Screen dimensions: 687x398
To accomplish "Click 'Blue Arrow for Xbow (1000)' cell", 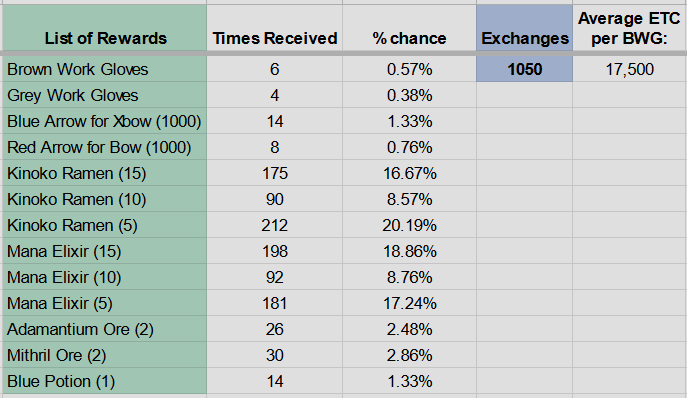I will tap(105, 121).
